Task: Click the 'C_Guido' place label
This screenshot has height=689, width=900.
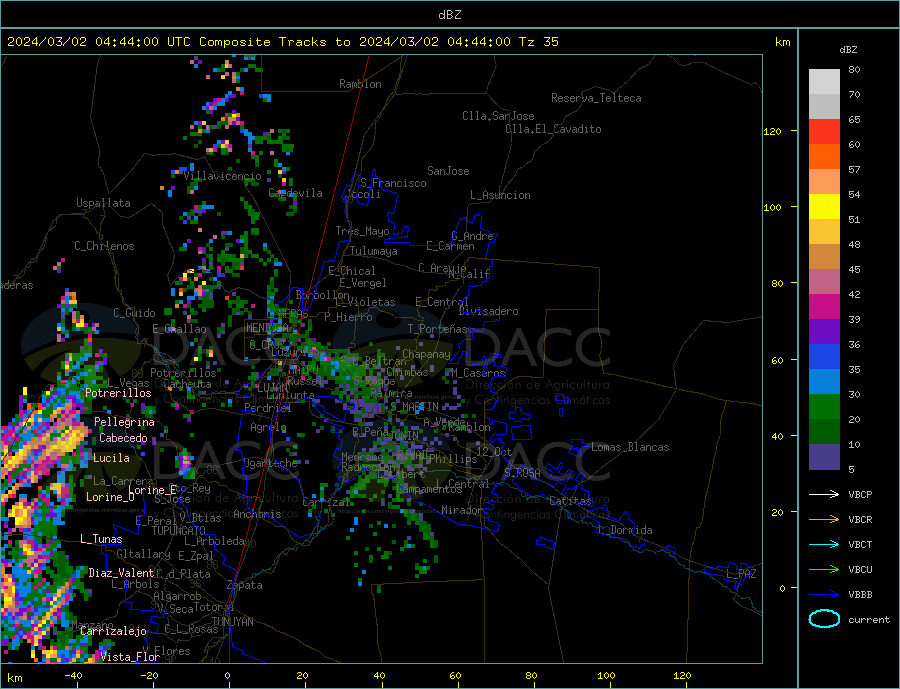Action: (134, 313)
